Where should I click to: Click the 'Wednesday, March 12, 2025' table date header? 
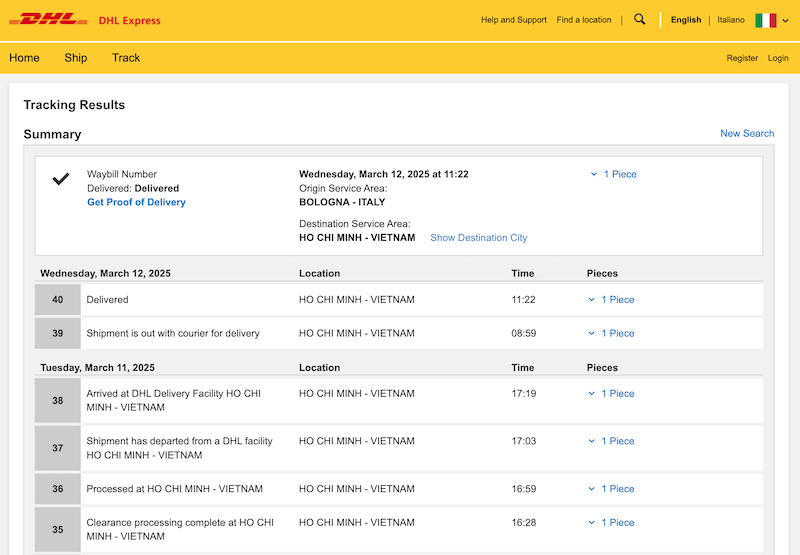tap(106, 273)
